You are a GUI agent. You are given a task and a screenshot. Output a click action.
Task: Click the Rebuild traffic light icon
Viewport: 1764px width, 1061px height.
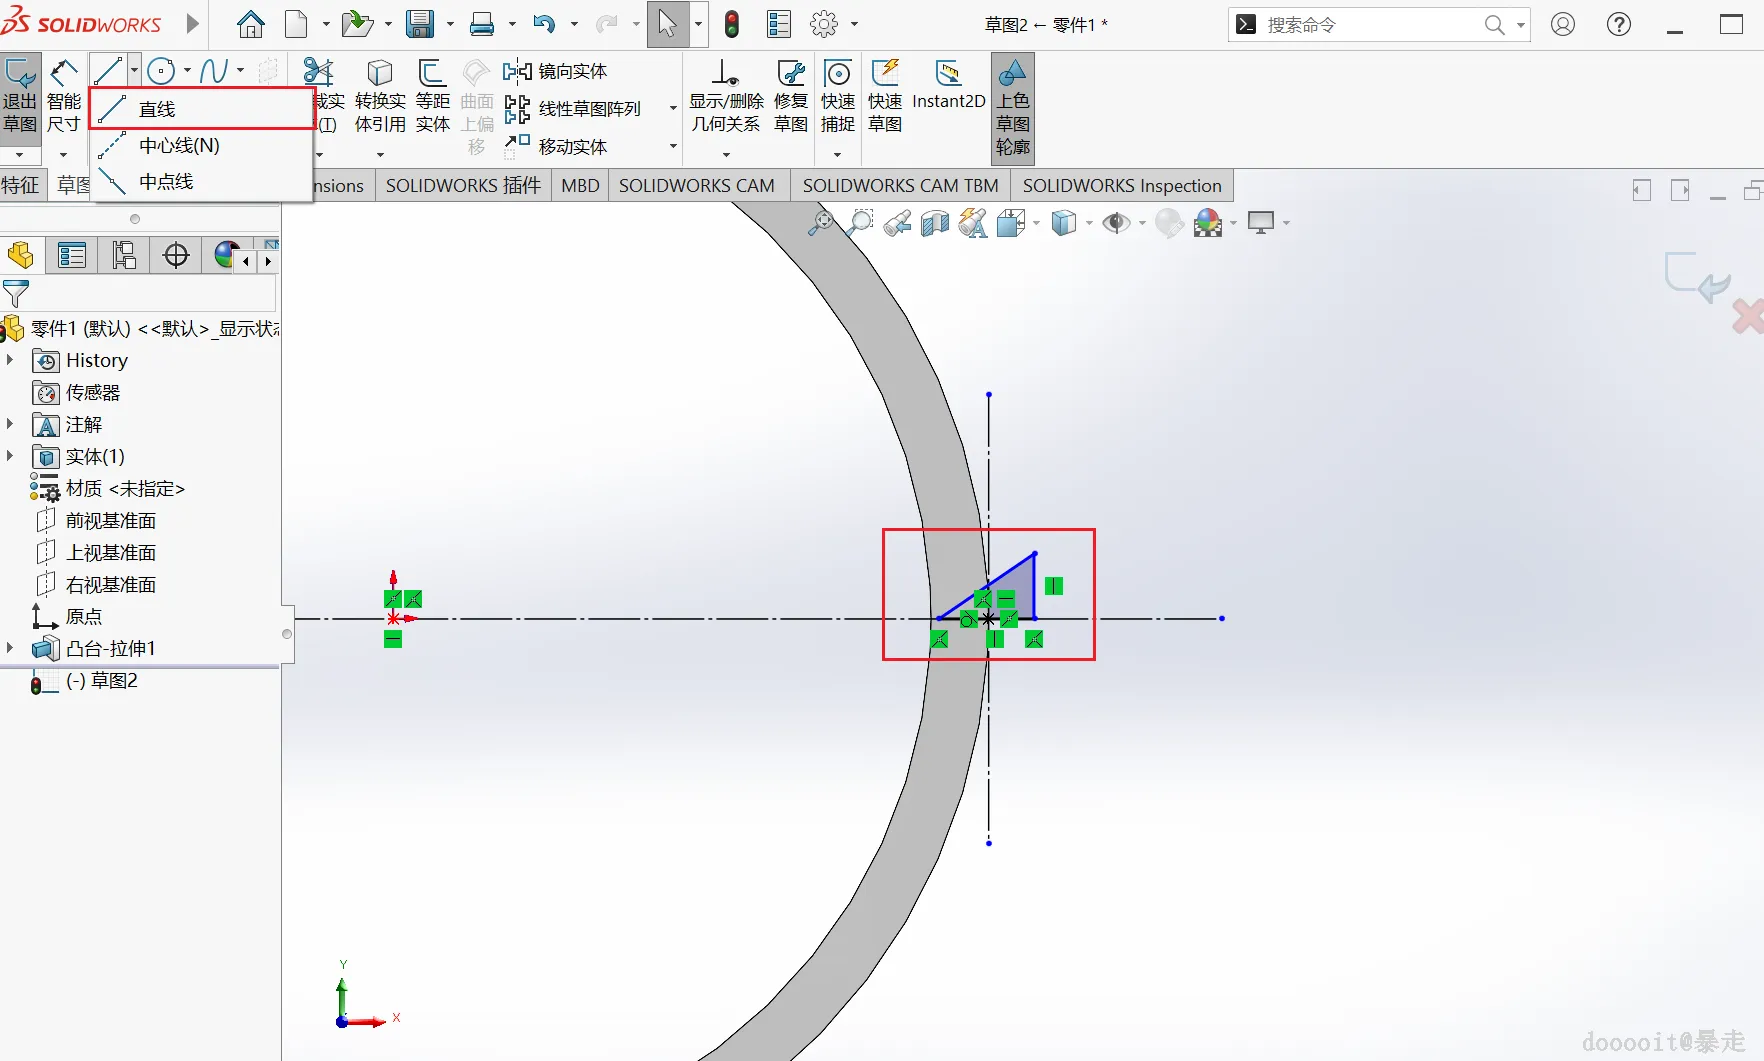[732, 24]
